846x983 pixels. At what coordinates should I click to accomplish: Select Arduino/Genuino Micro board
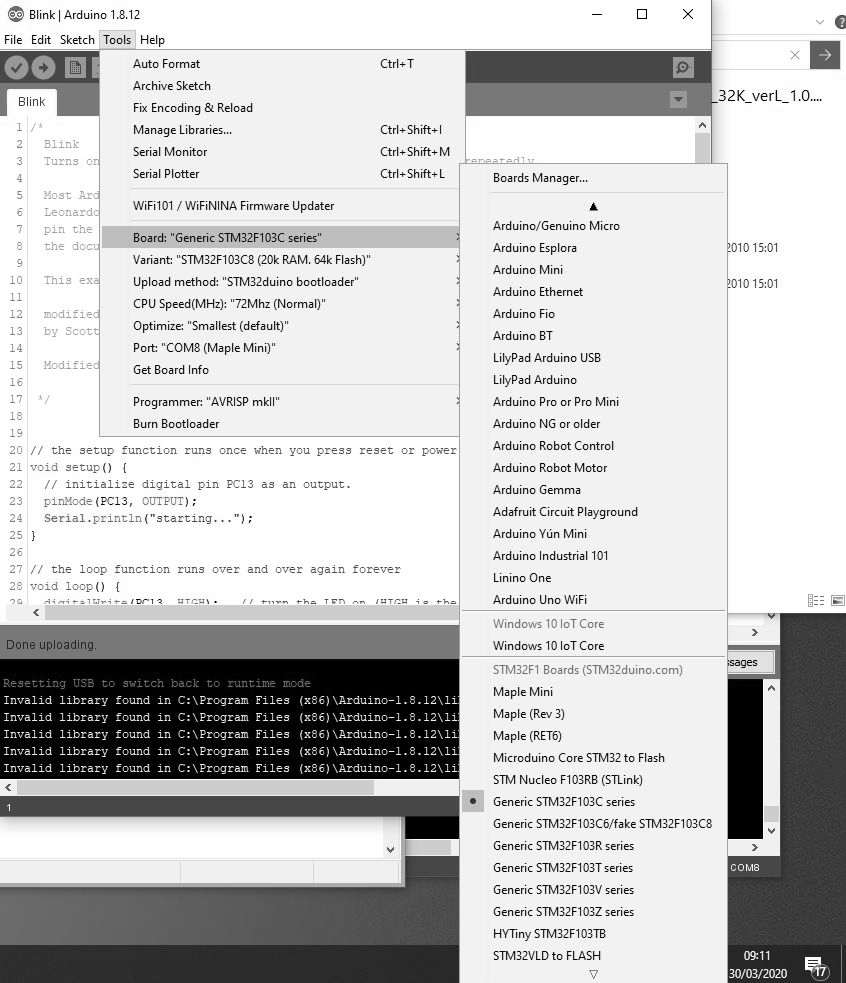pos(593,226)
